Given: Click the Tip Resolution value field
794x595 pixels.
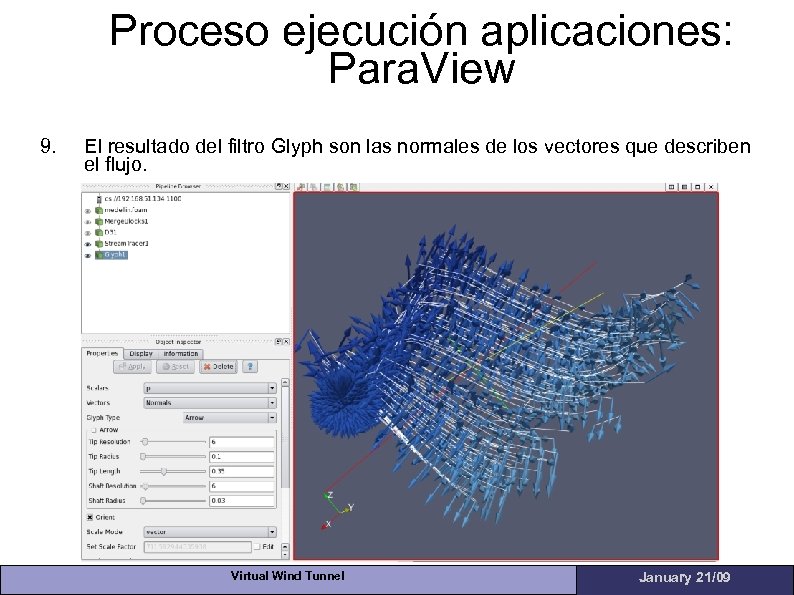Looking at the screenshot, I should pos(242,442).
